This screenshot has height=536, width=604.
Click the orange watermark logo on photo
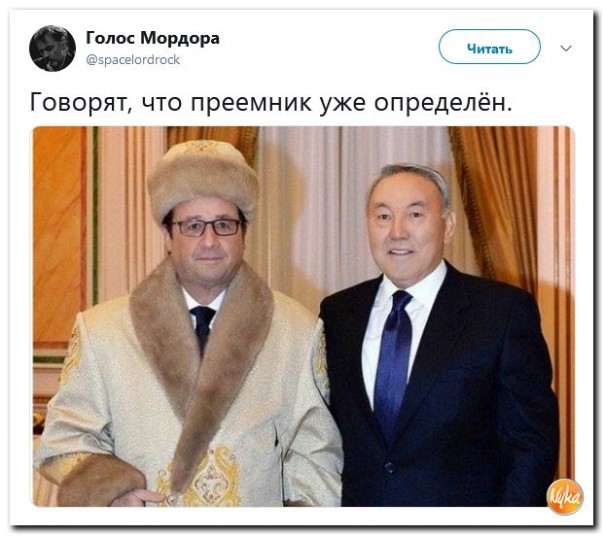(x=565, y=497)
